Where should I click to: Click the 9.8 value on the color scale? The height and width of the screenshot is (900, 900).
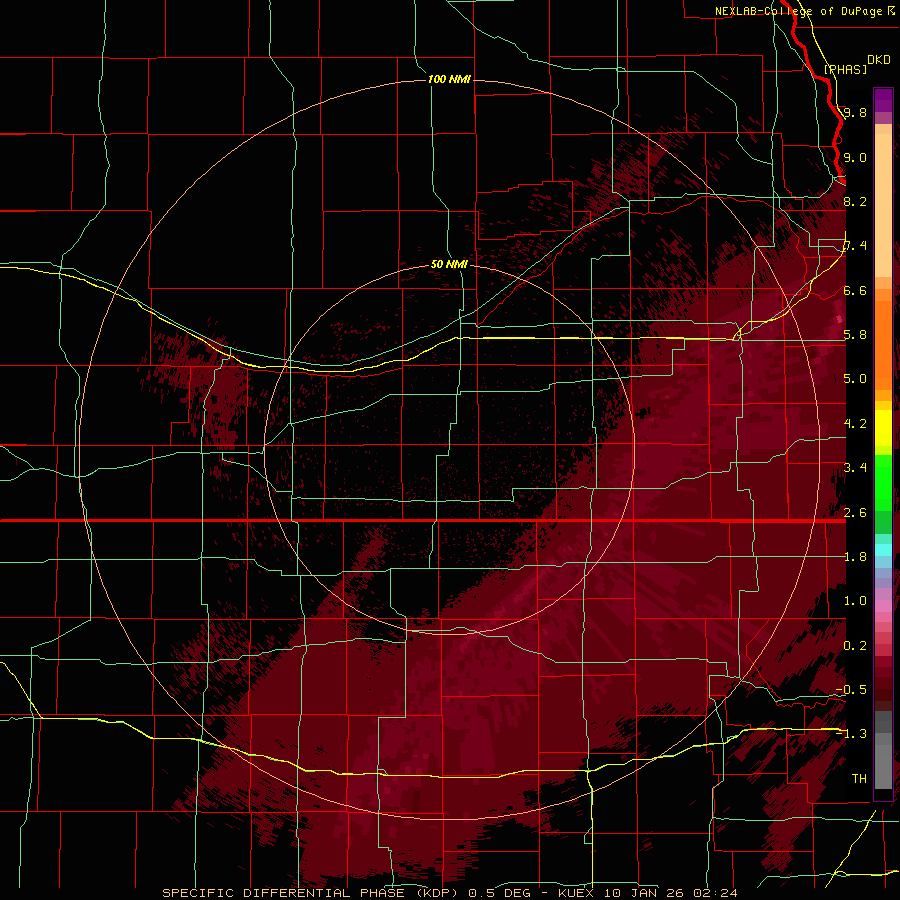(855, 112)
